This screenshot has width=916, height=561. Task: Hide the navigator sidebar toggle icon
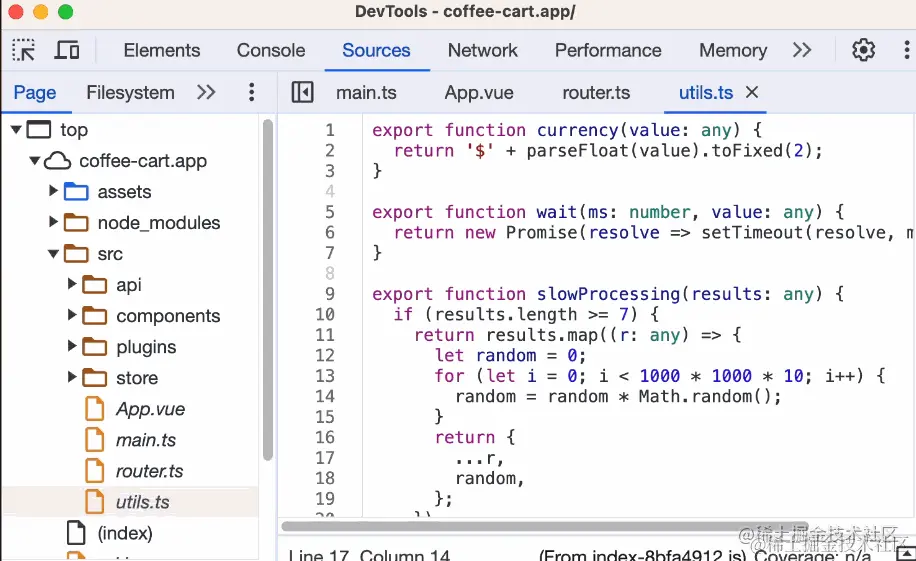(302, 92)
